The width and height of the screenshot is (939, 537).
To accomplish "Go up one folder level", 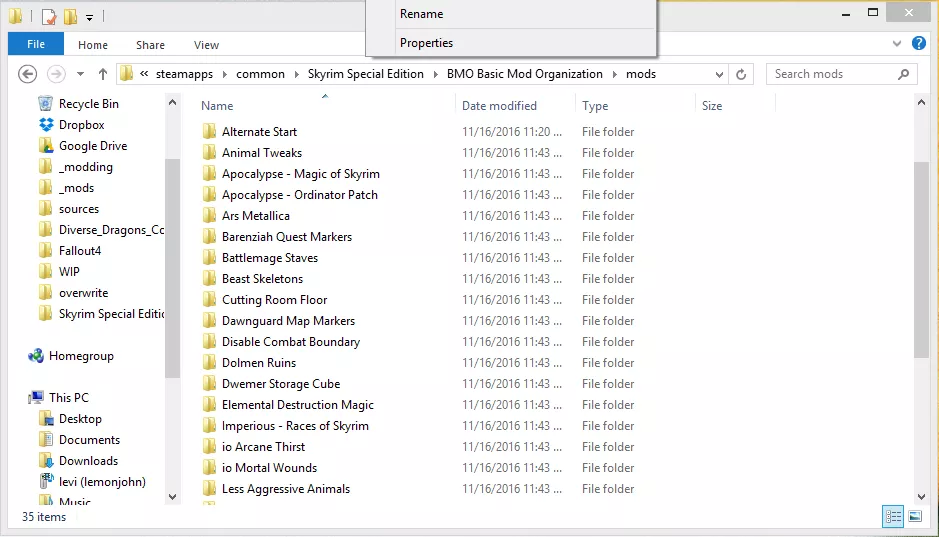I will tap(103, 74).
